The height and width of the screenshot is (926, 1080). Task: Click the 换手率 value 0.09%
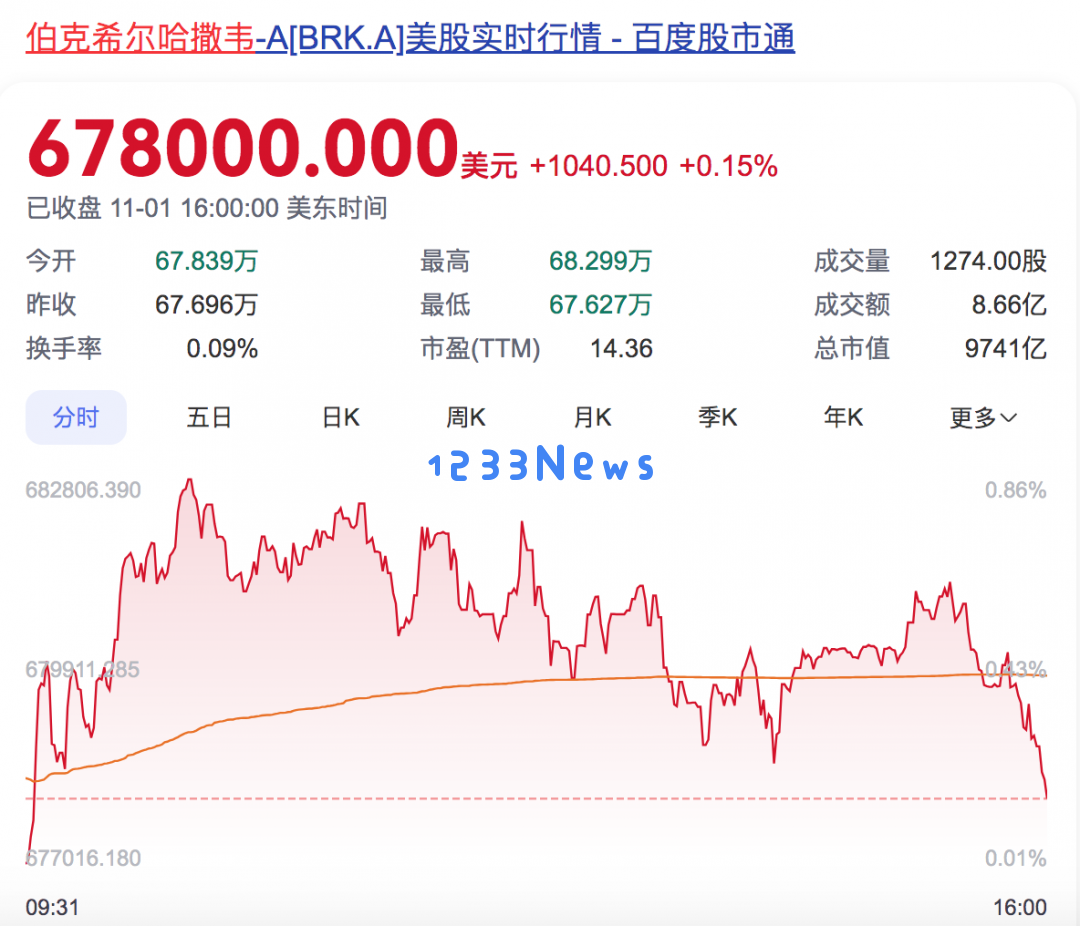(222, 349)
